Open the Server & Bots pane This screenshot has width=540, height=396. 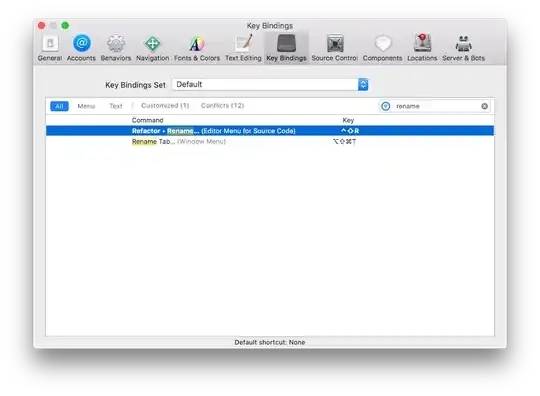tap(463, 48)
